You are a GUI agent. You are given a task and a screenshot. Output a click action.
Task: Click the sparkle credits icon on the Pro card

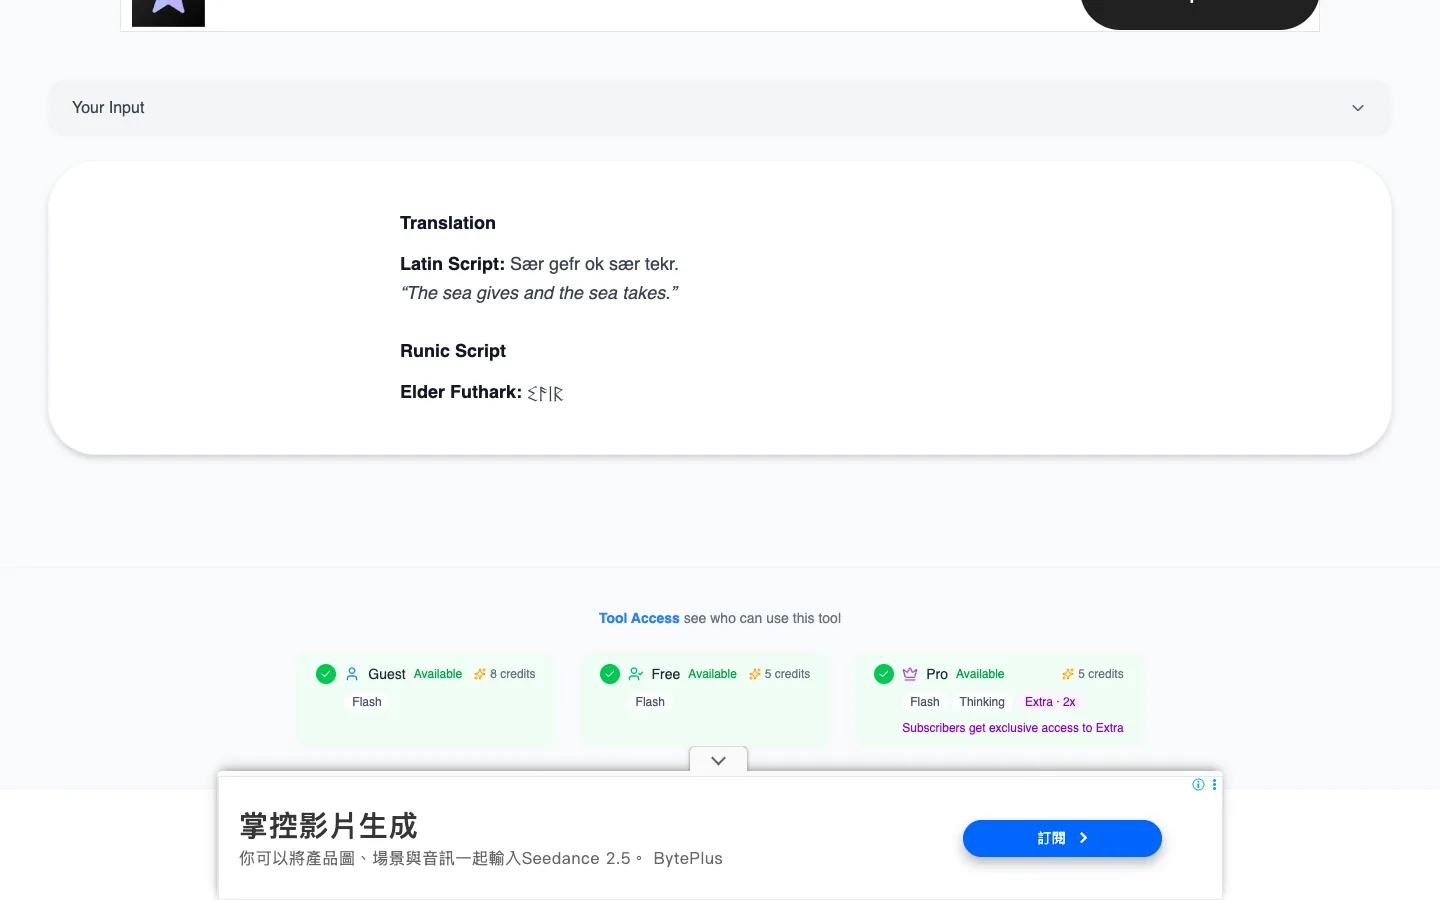tap(1068, 674)
